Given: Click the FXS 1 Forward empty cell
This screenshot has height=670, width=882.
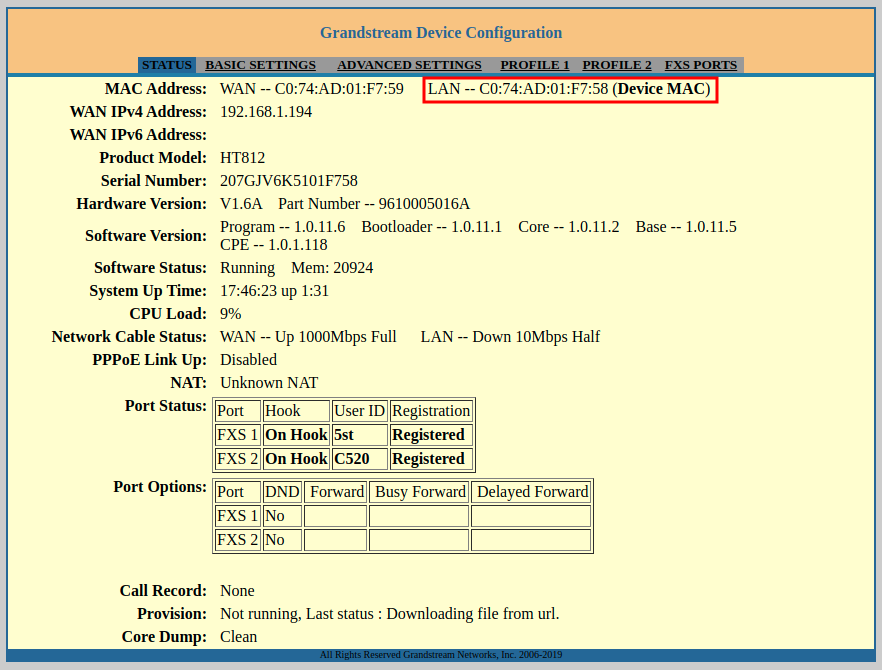Looking at the screenshot, I should [x=335, y=516].
